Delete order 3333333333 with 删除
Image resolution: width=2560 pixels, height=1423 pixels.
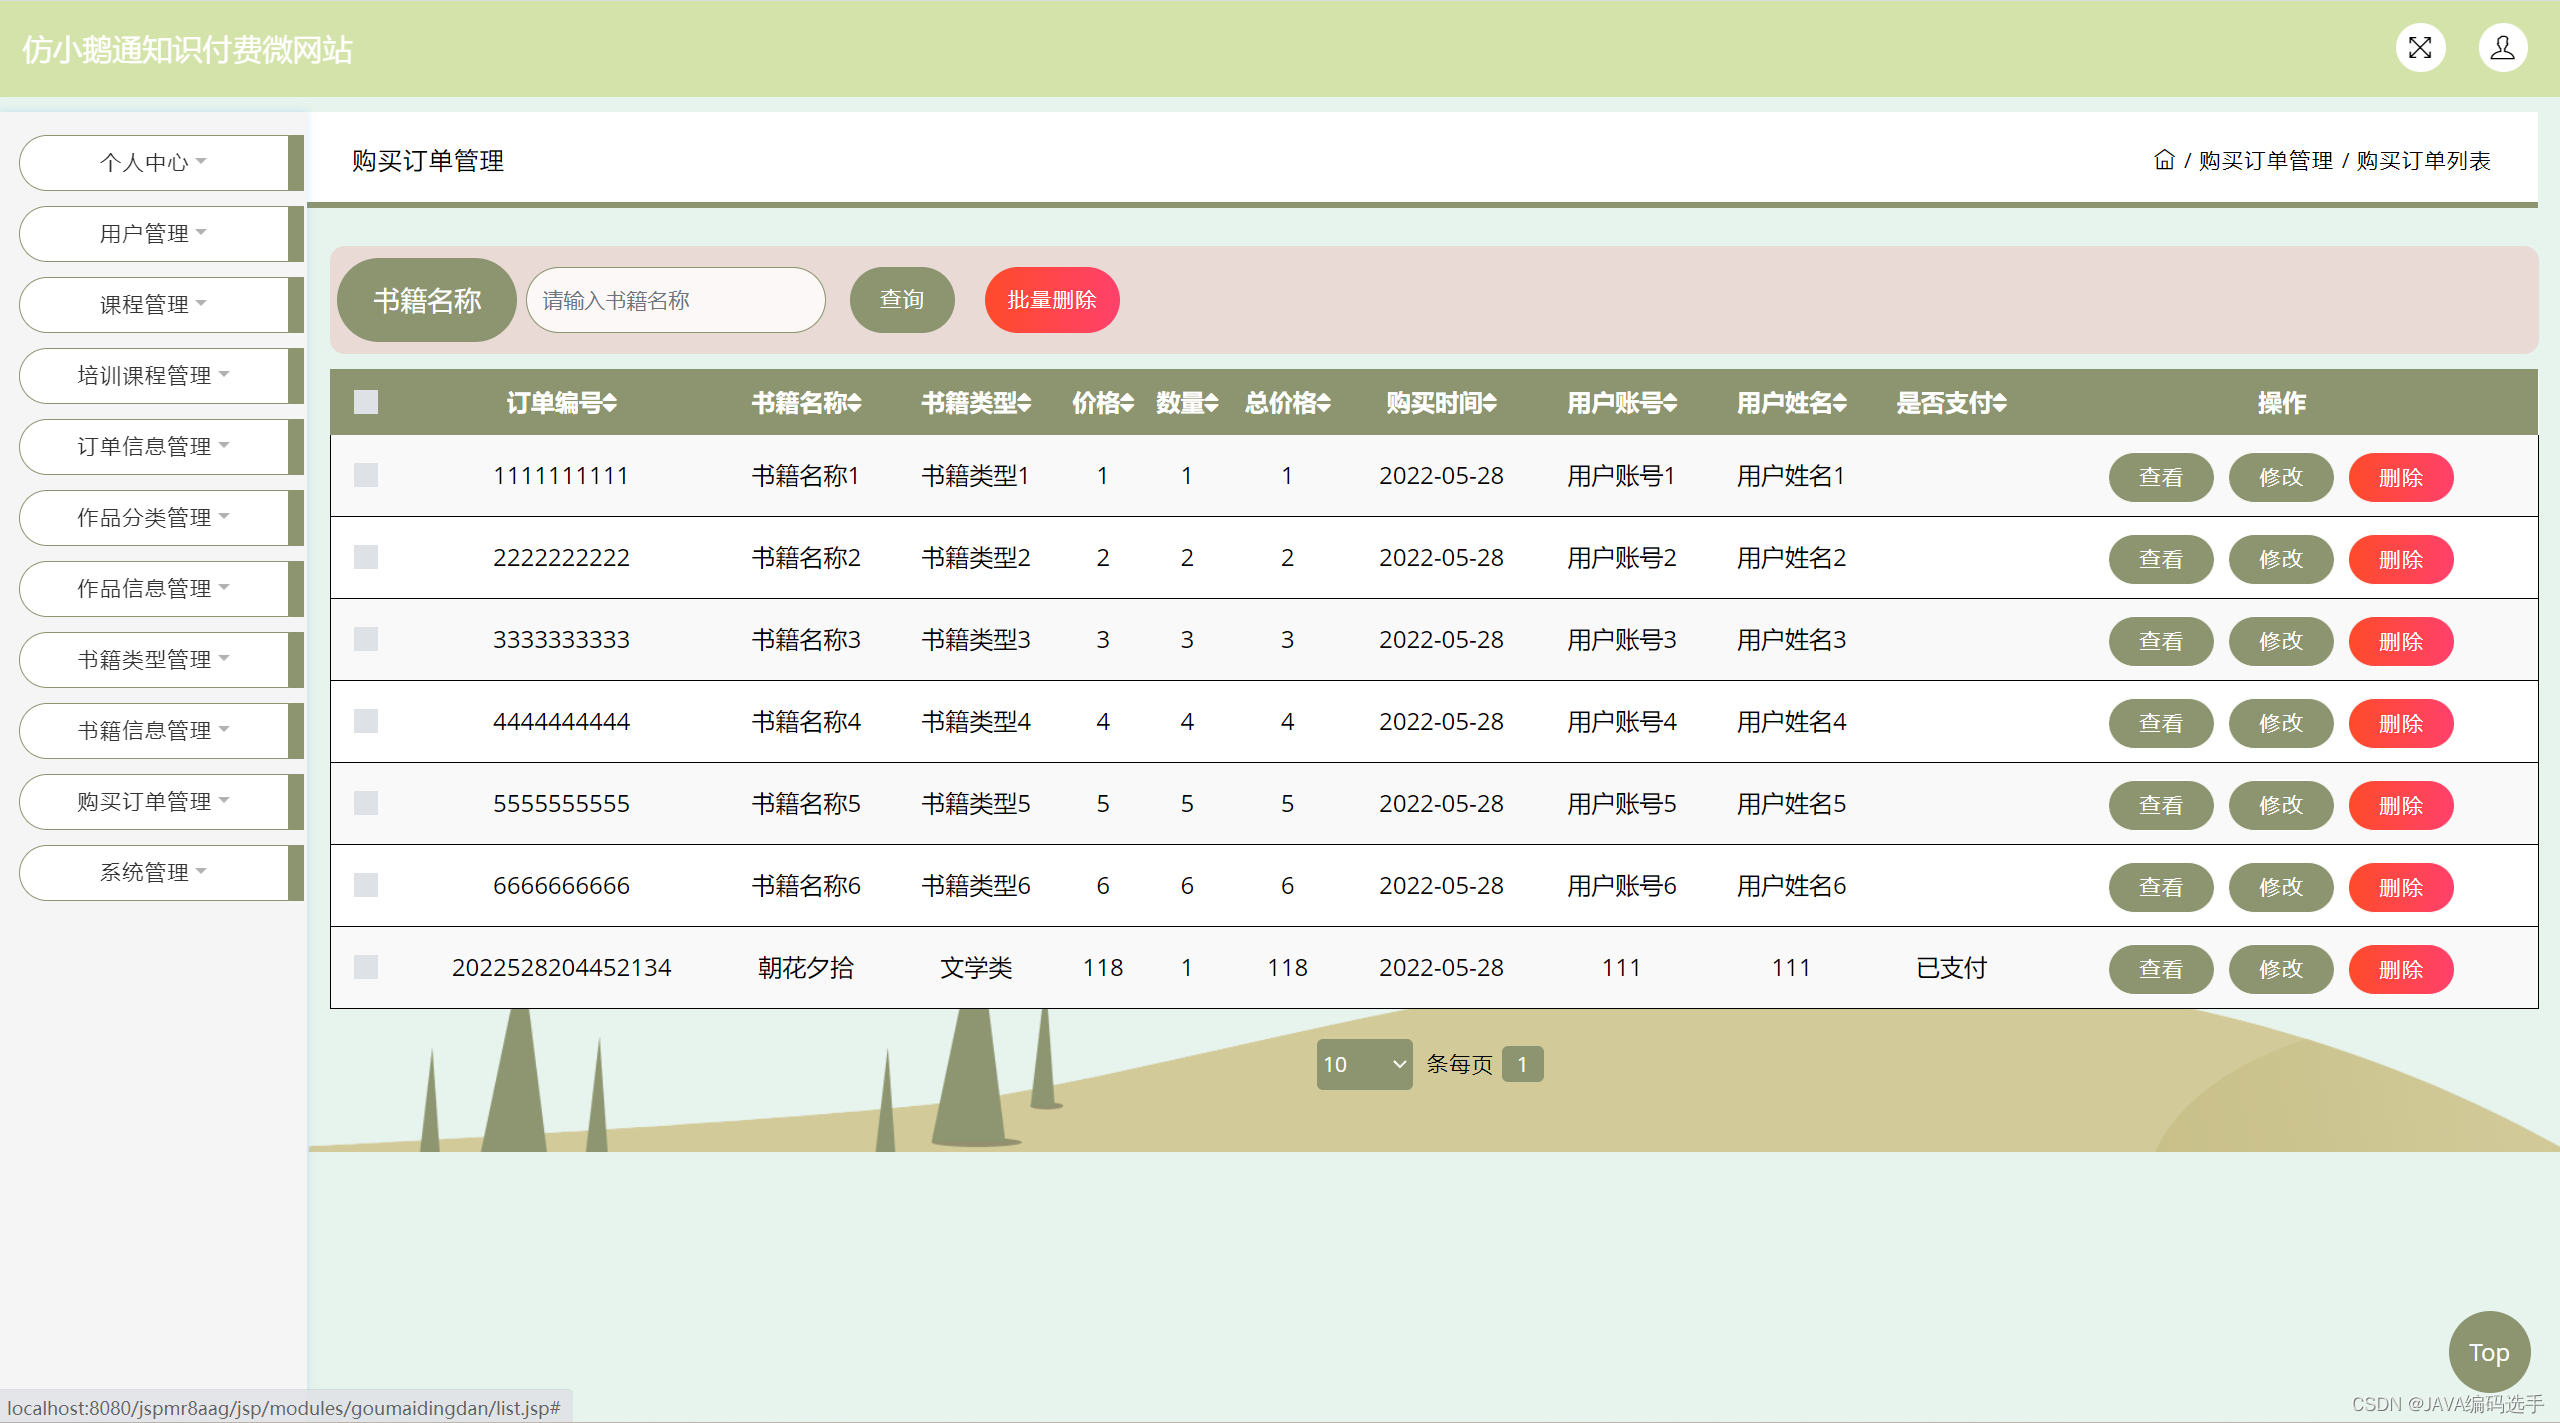pos(2401,641)
